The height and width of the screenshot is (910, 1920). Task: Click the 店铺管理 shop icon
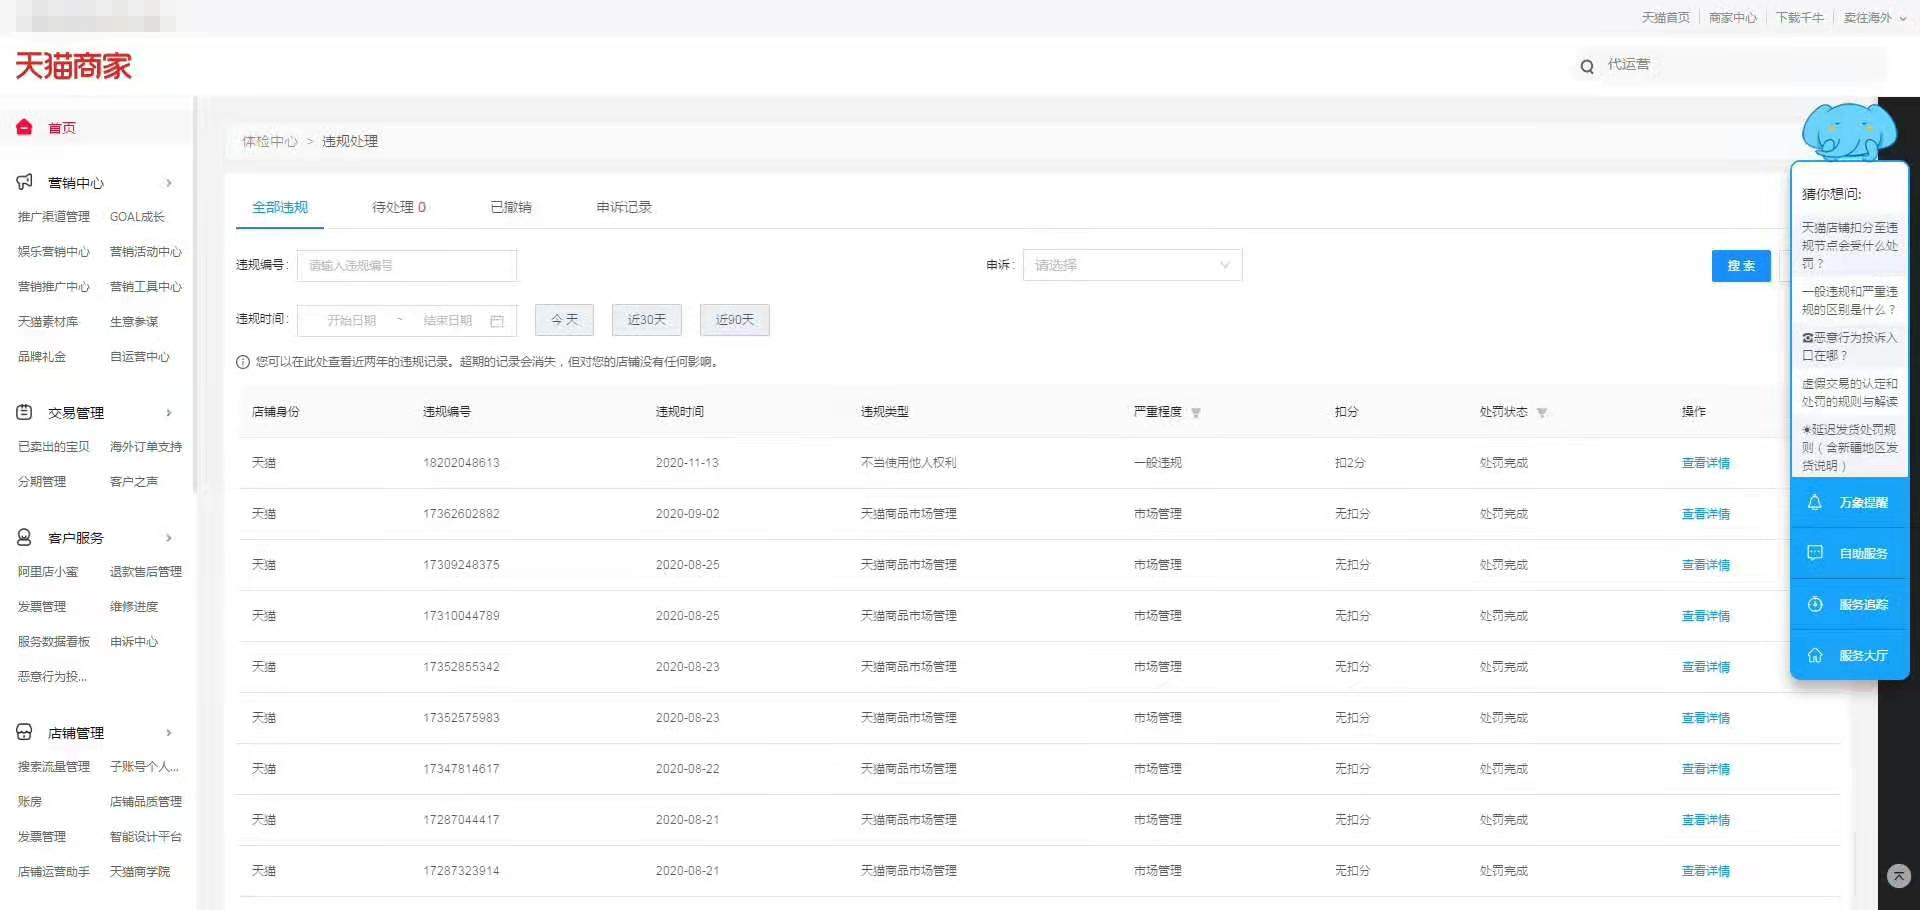(24, 732)
